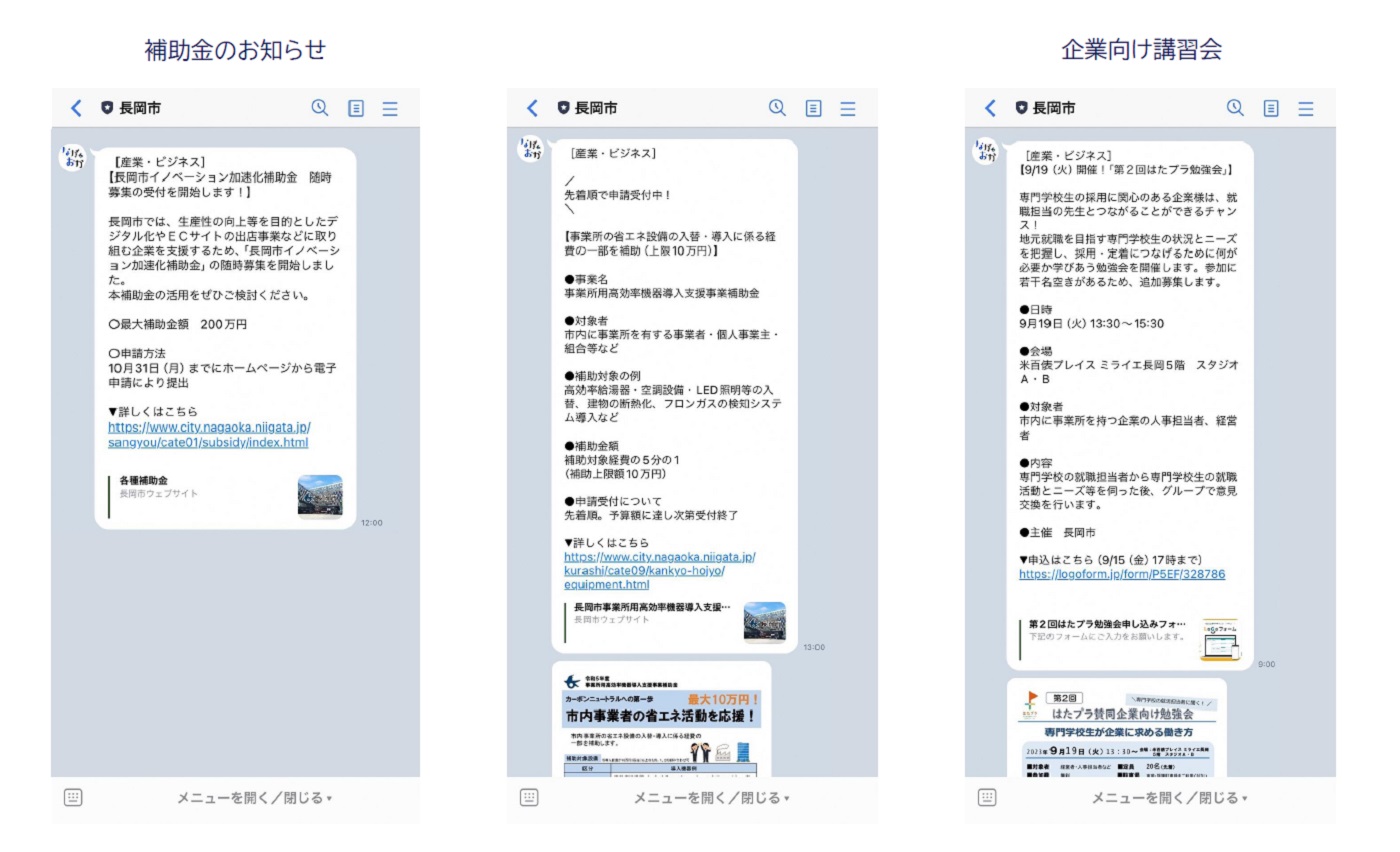Select ●主催 長岡市 text
The image size is (1400, 852).
coord(1057,533)
